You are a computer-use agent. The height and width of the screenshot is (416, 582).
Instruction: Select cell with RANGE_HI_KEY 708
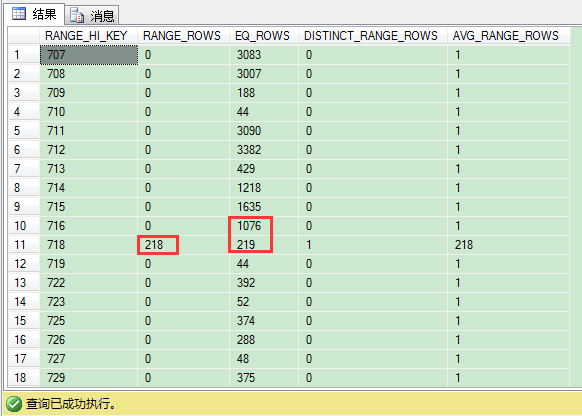click(89, 74)
